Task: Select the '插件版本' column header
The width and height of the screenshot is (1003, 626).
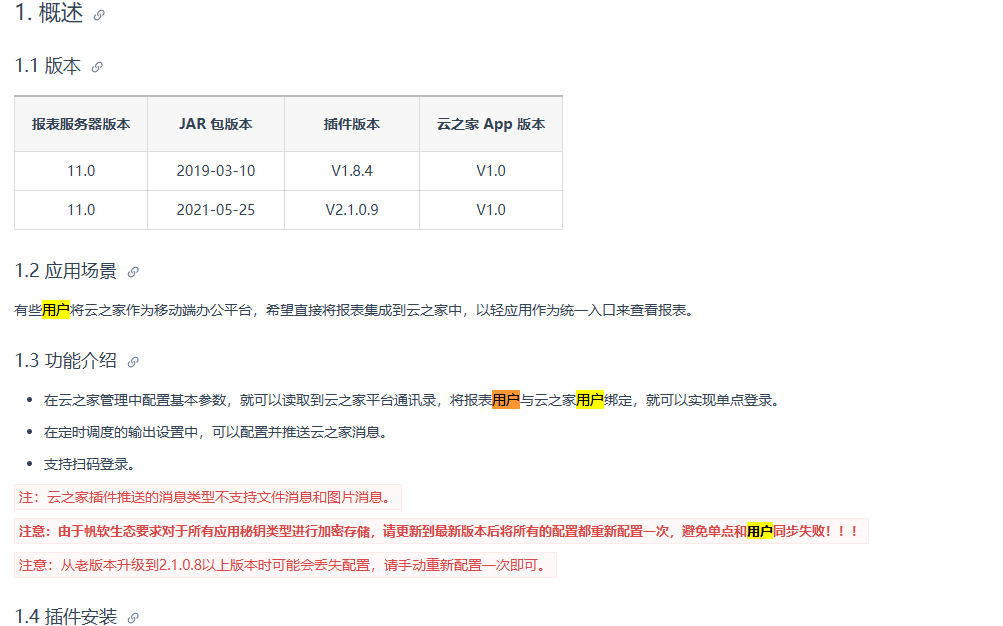Action: tap(352, 124)
